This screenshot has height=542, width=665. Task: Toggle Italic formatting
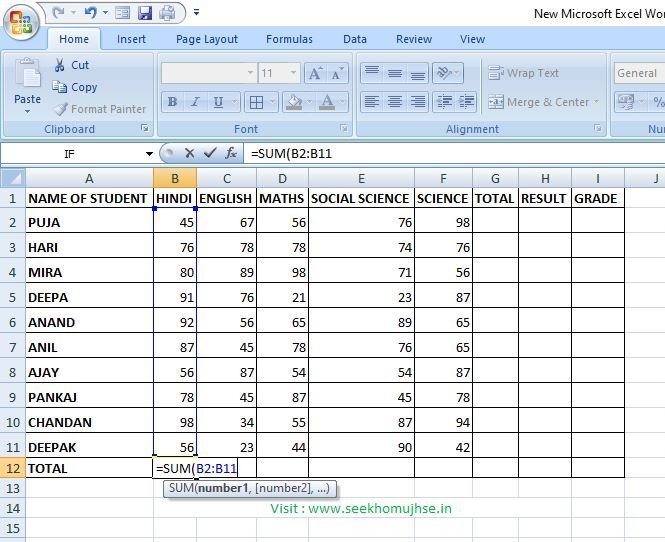[x=194, y=102]
